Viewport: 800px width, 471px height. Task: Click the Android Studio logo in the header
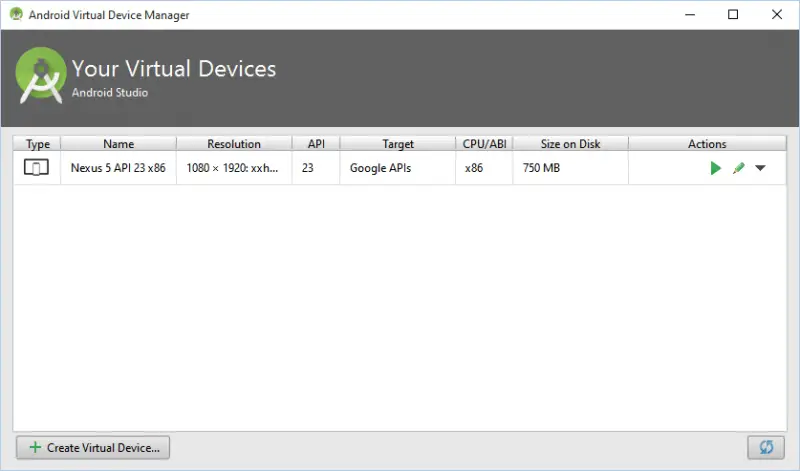coord(42,78)
